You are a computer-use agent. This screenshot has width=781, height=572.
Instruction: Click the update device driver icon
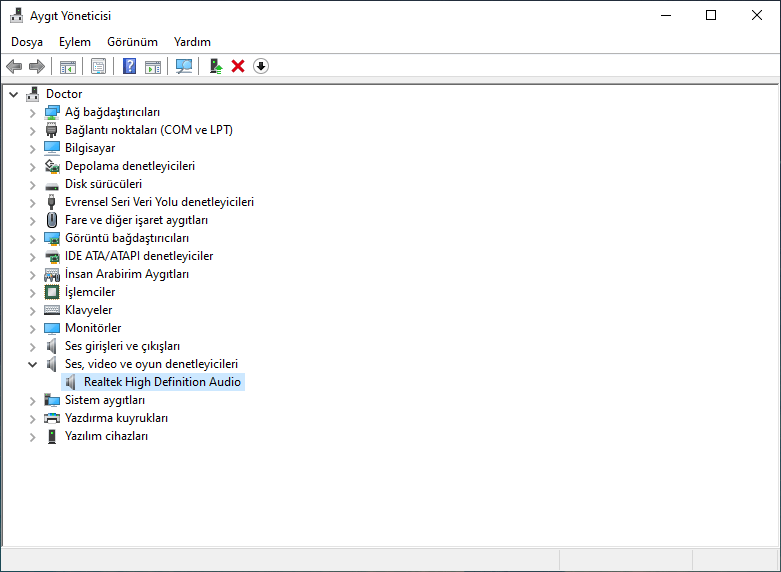pyautogui.click(x=215, y=66)
